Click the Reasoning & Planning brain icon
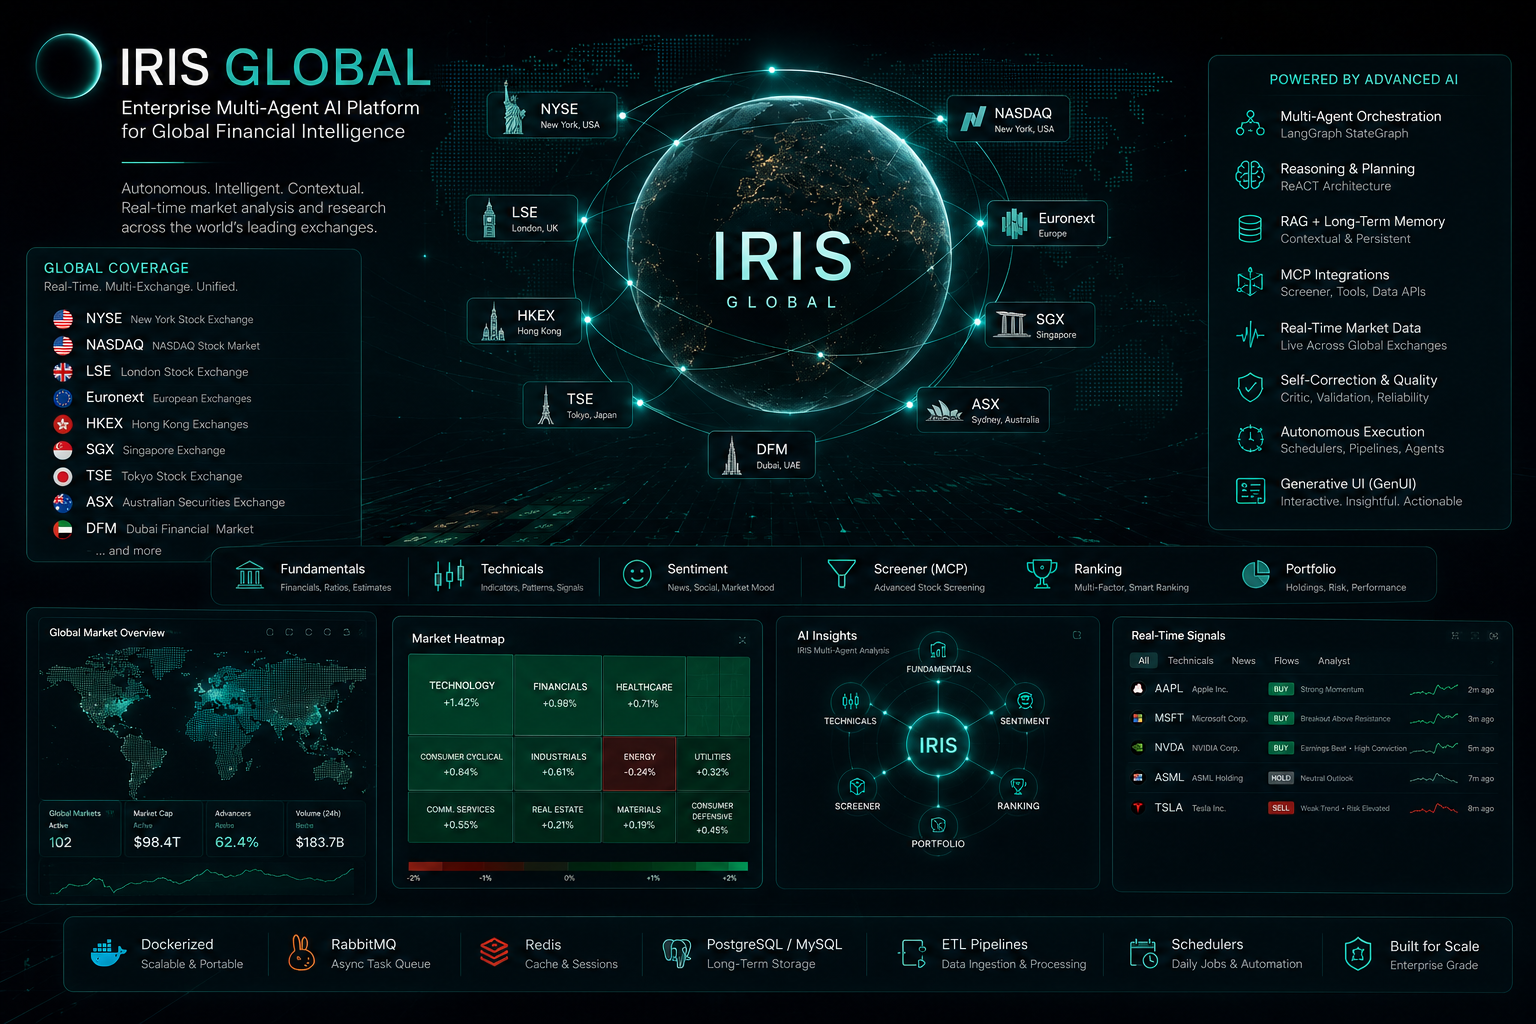Image resolution: width=1536 pixels, height=1024 pixels. point(1250,176)
